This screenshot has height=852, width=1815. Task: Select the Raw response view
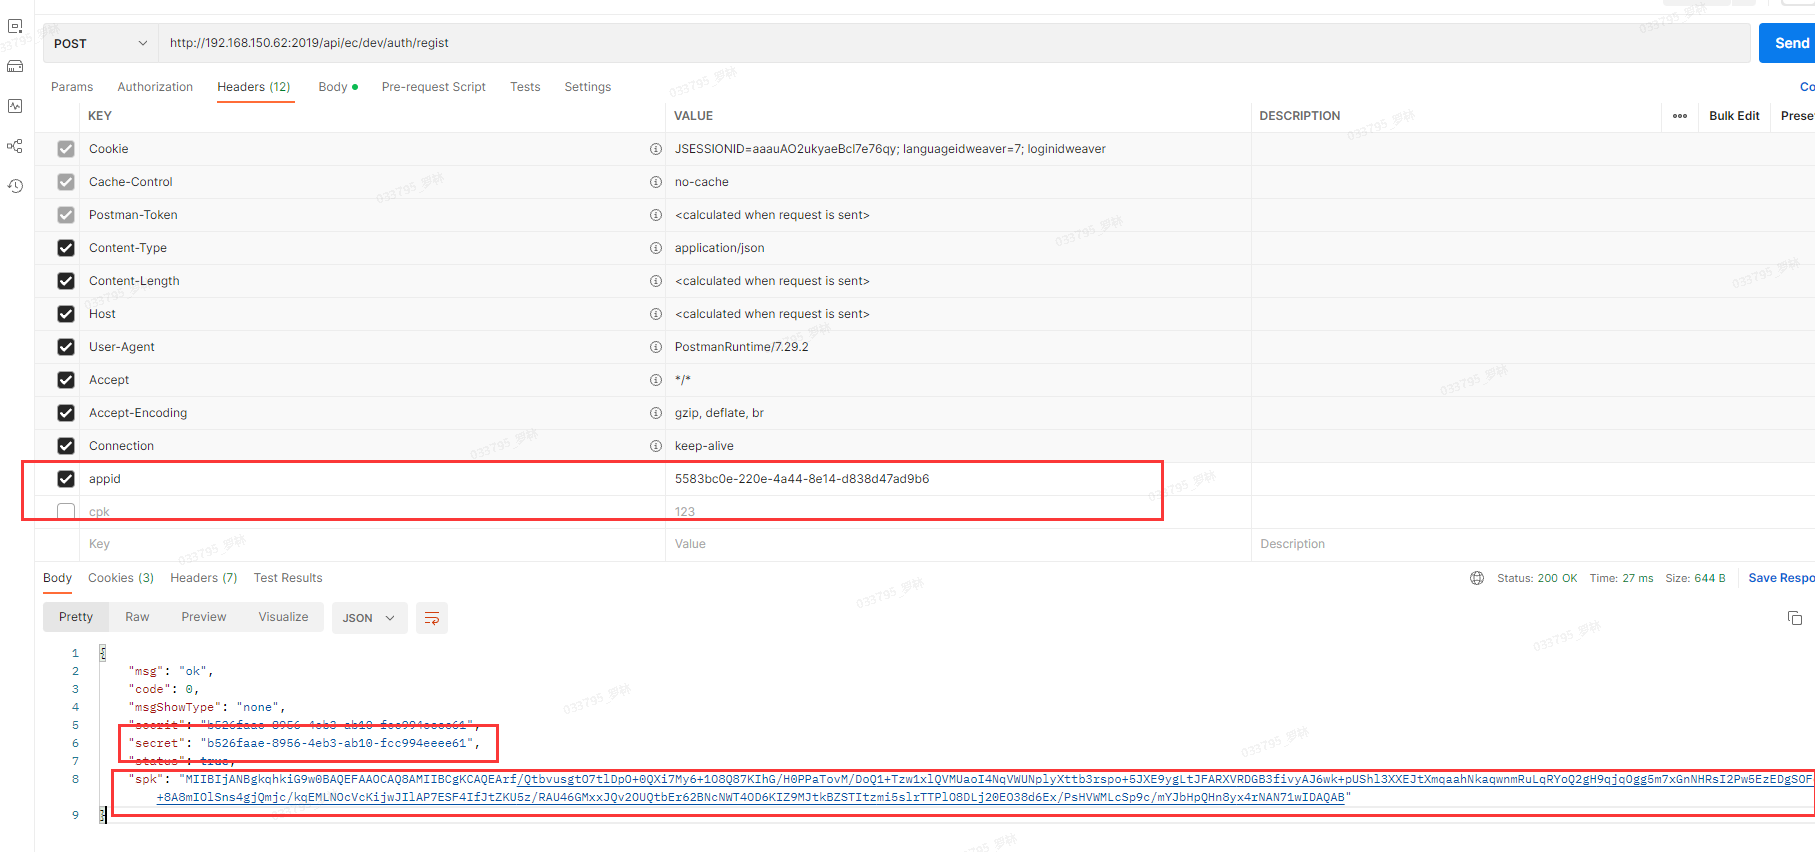[137, 617]
